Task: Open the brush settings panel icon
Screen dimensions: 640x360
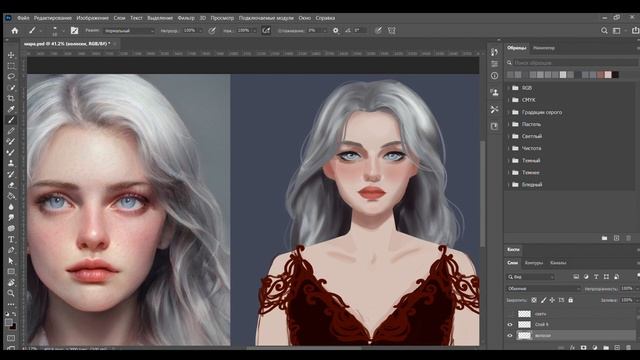Action: 74,31
